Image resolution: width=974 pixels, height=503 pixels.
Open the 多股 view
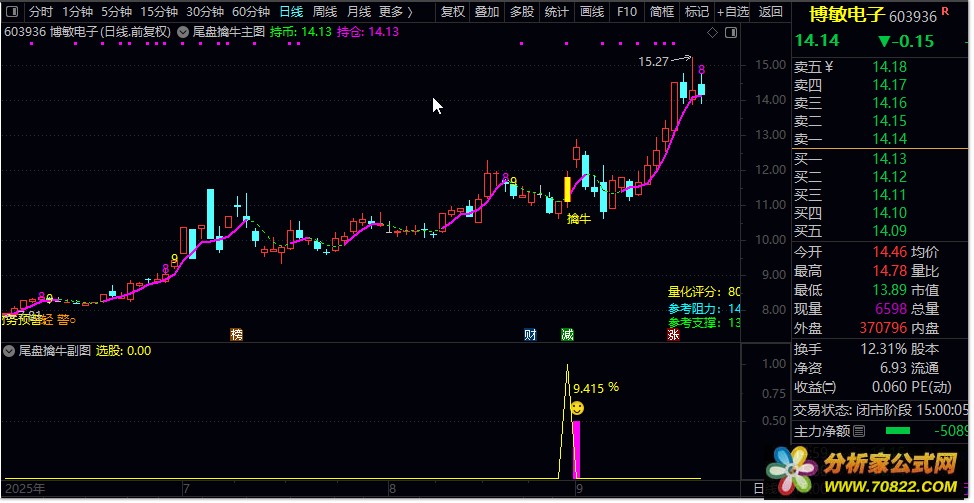tap(522, 11)
